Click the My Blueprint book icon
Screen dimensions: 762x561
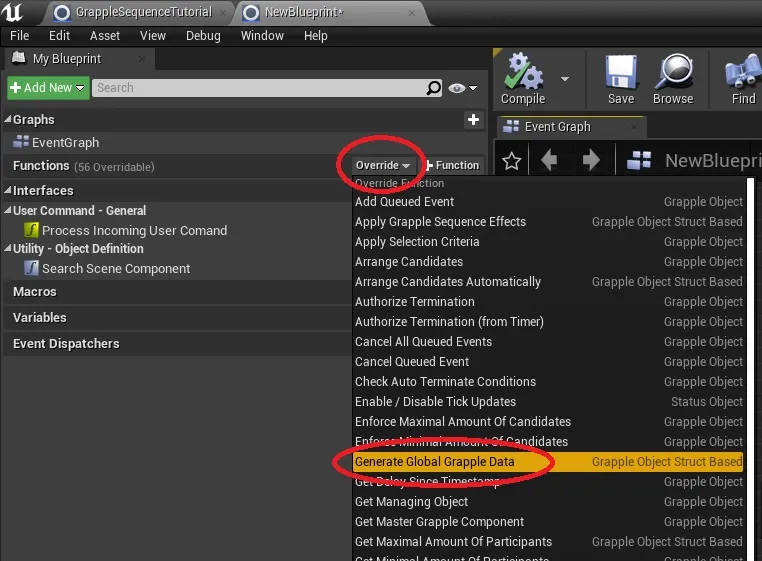click(18, 58)
